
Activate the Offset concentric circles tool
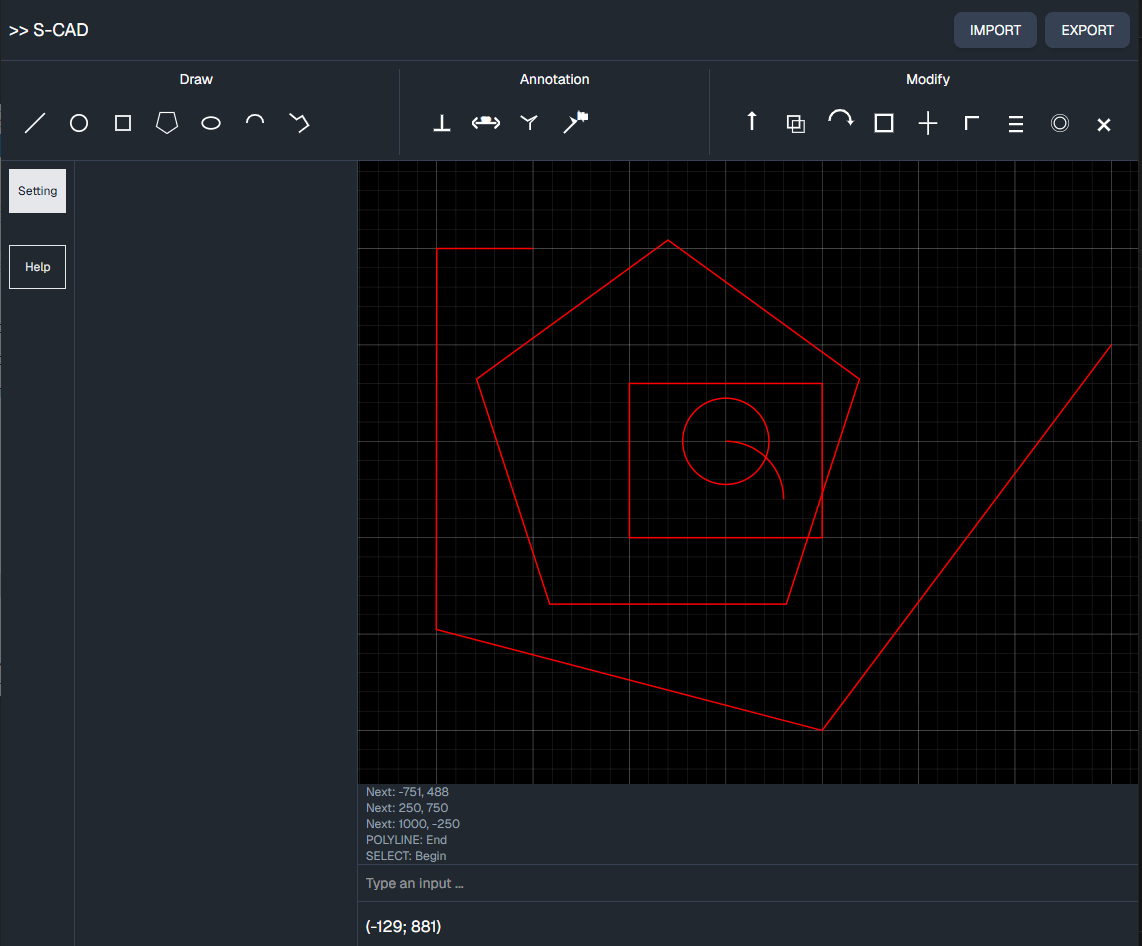click(x=1060, y=123)
